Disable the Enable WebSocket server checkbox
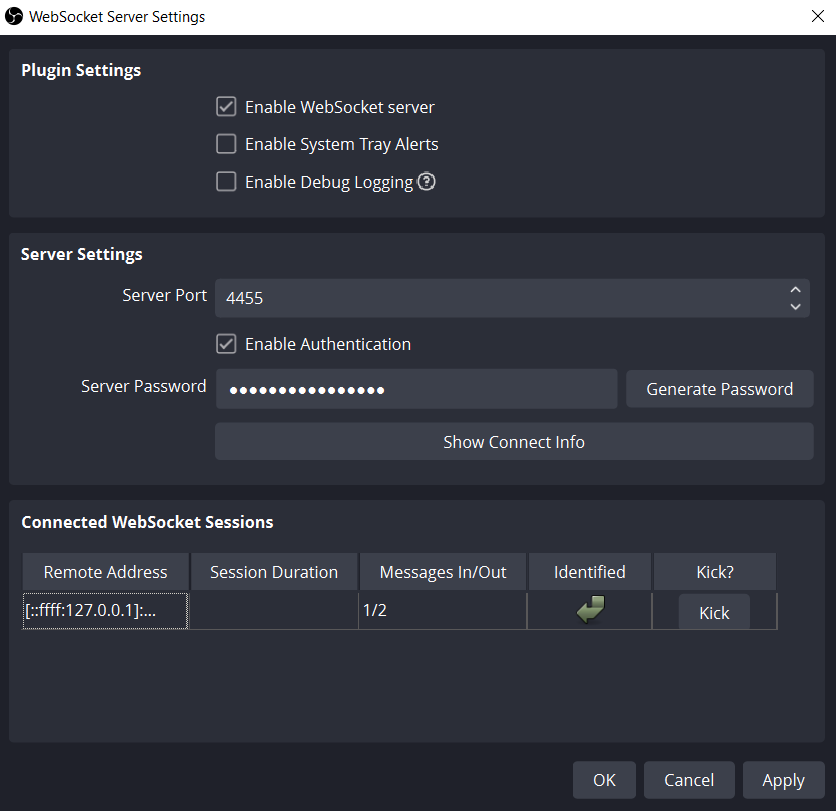This screenshot has height=811, width=836. coord(226,106)
